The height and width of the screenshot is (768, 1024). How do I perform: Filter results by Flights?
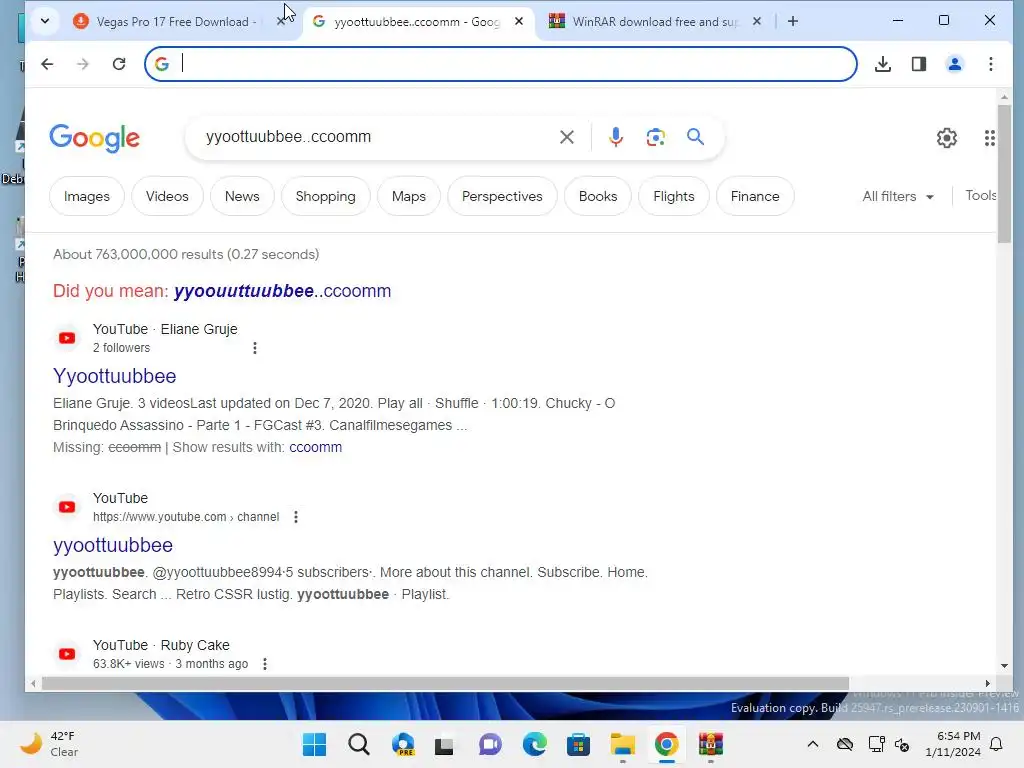674,197
